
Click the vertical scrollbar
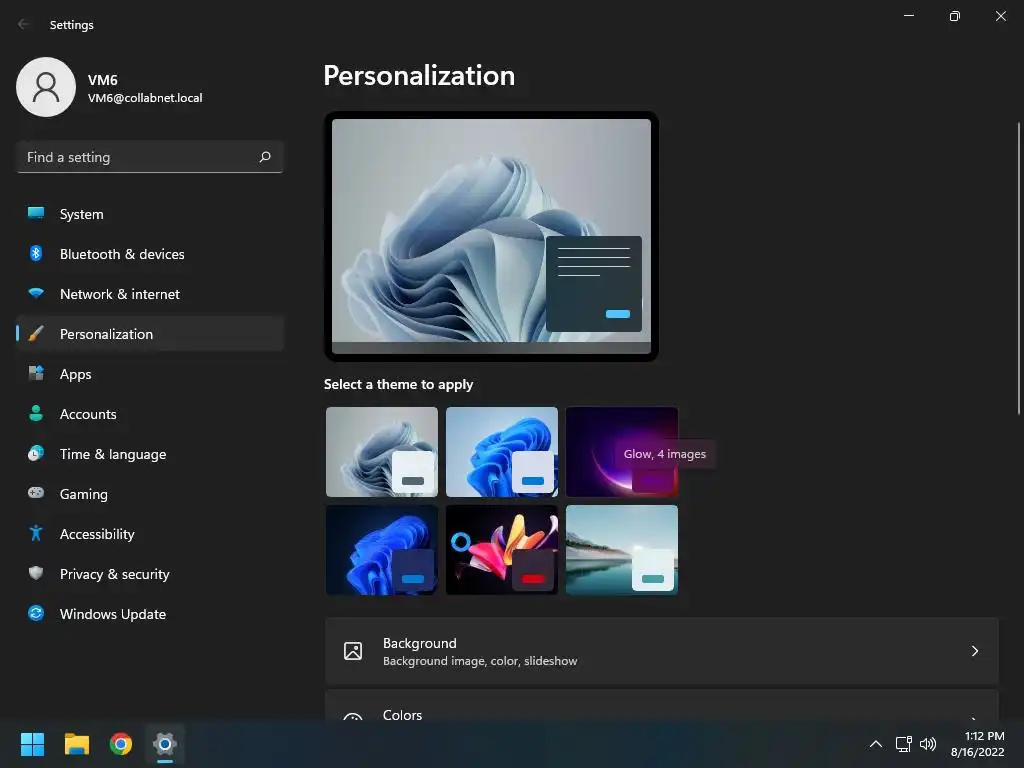point(1018,268)
